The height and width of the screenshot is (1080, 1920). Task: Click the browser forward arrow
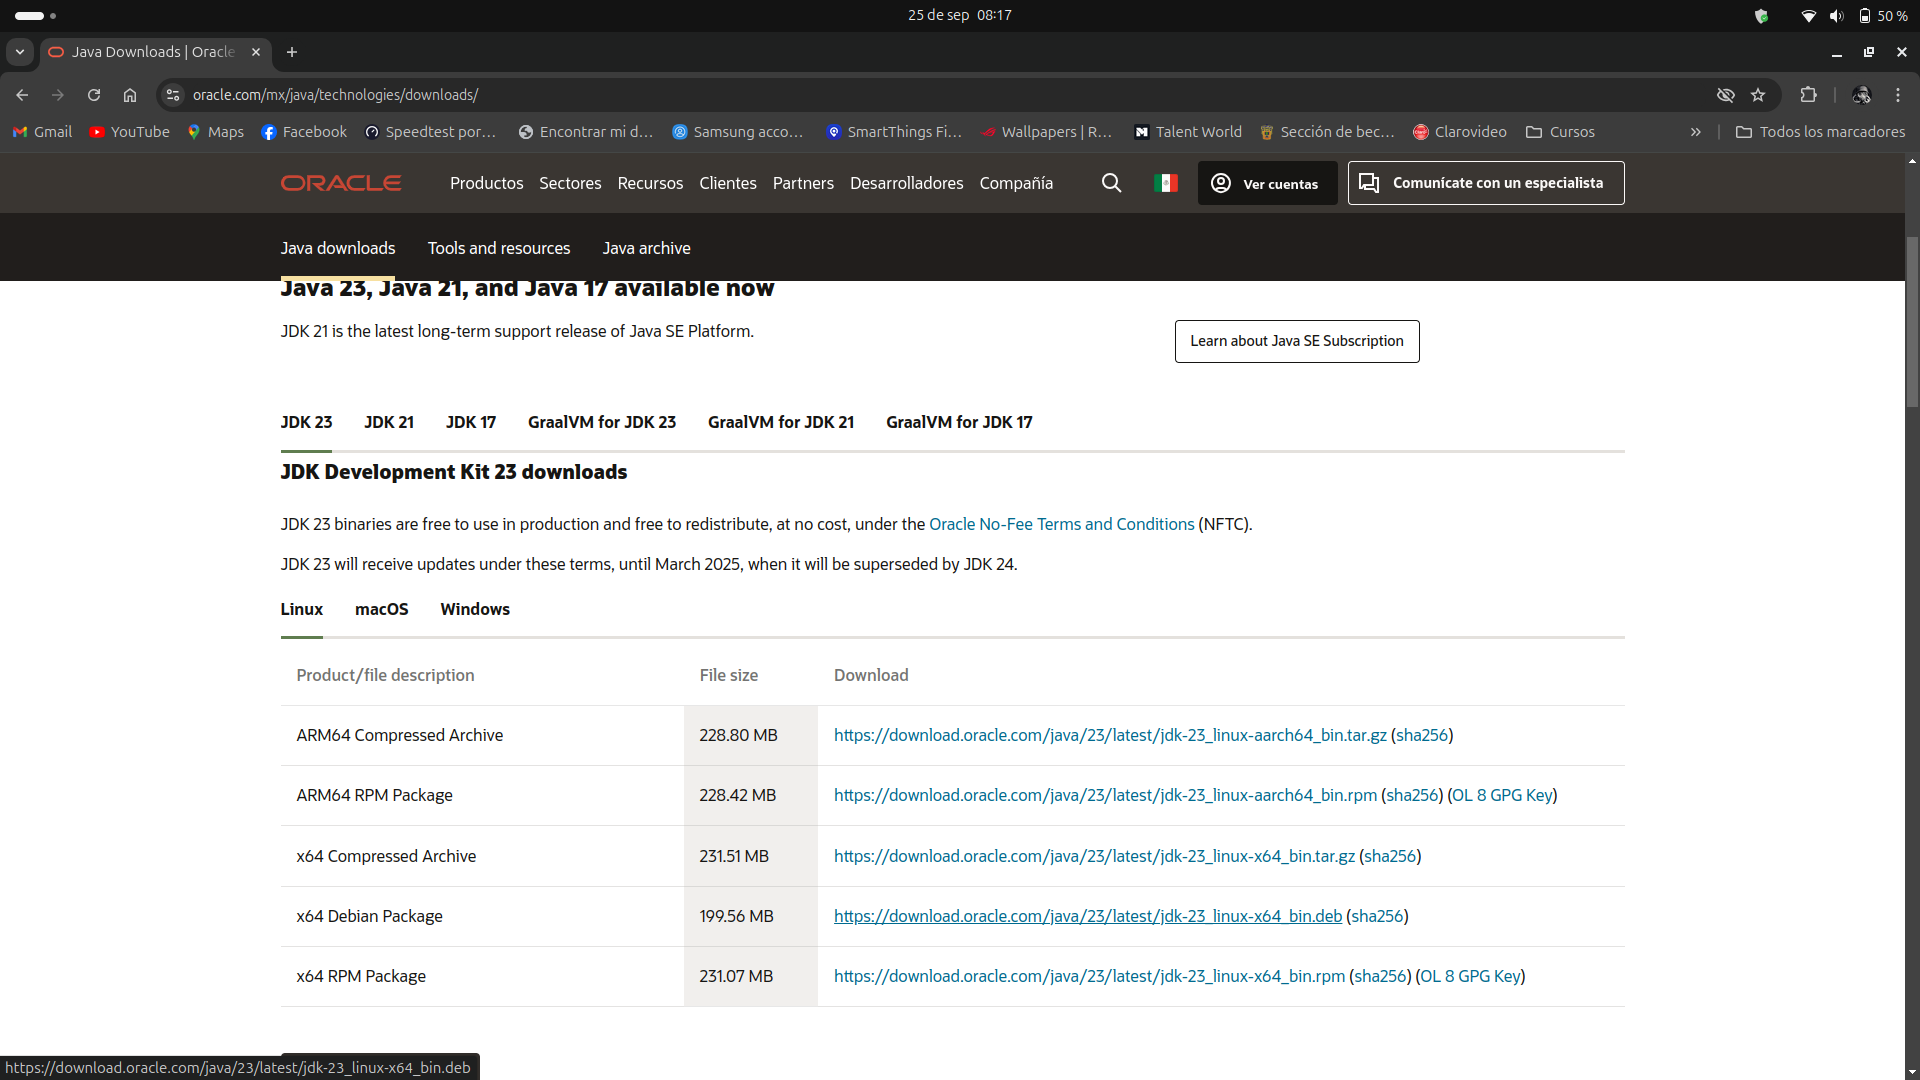[x=58, y=95]
